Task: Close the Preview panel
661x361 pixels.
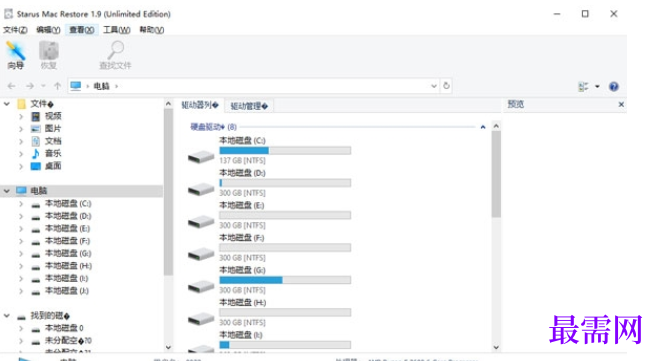Action: 621,104
